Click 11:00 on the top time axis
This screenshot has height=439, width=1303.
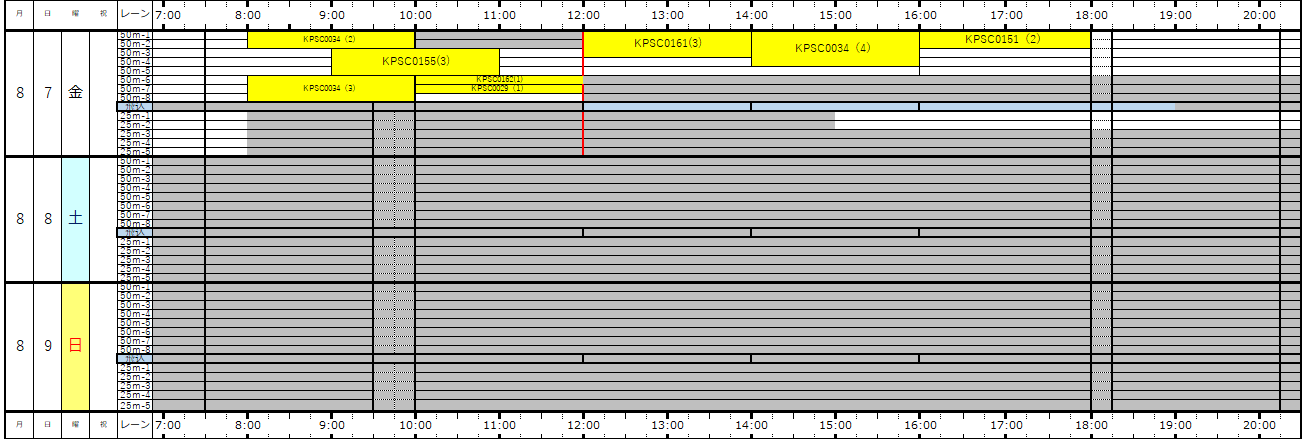(x=499, y=15)
